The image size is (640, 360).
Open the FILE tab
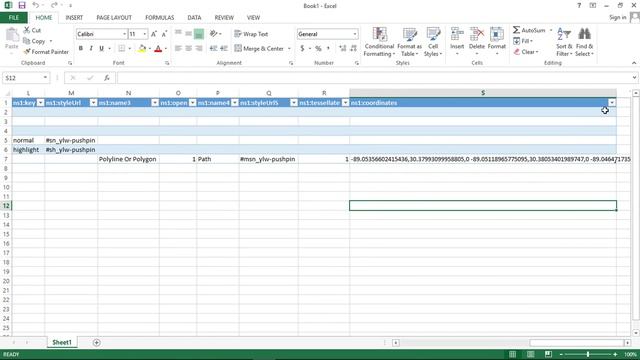click(x=14, y=18)
